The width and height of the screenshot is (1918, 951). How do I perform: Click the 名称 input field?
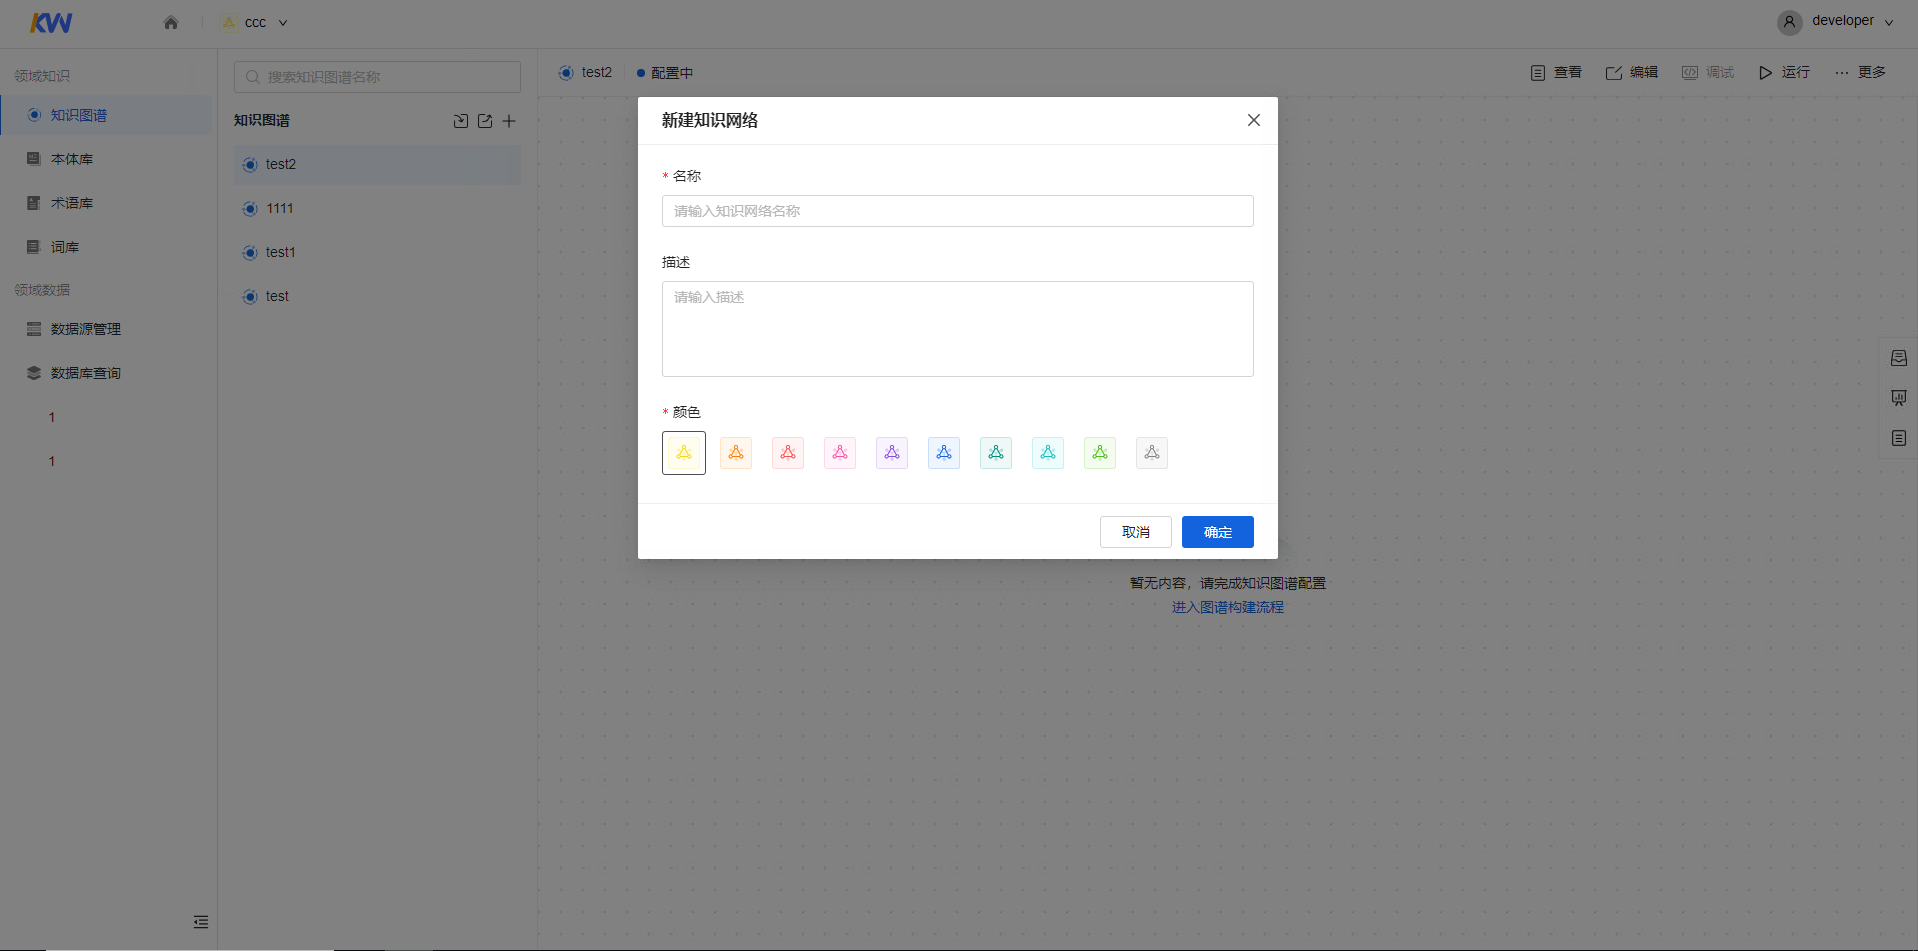point(957,211)
